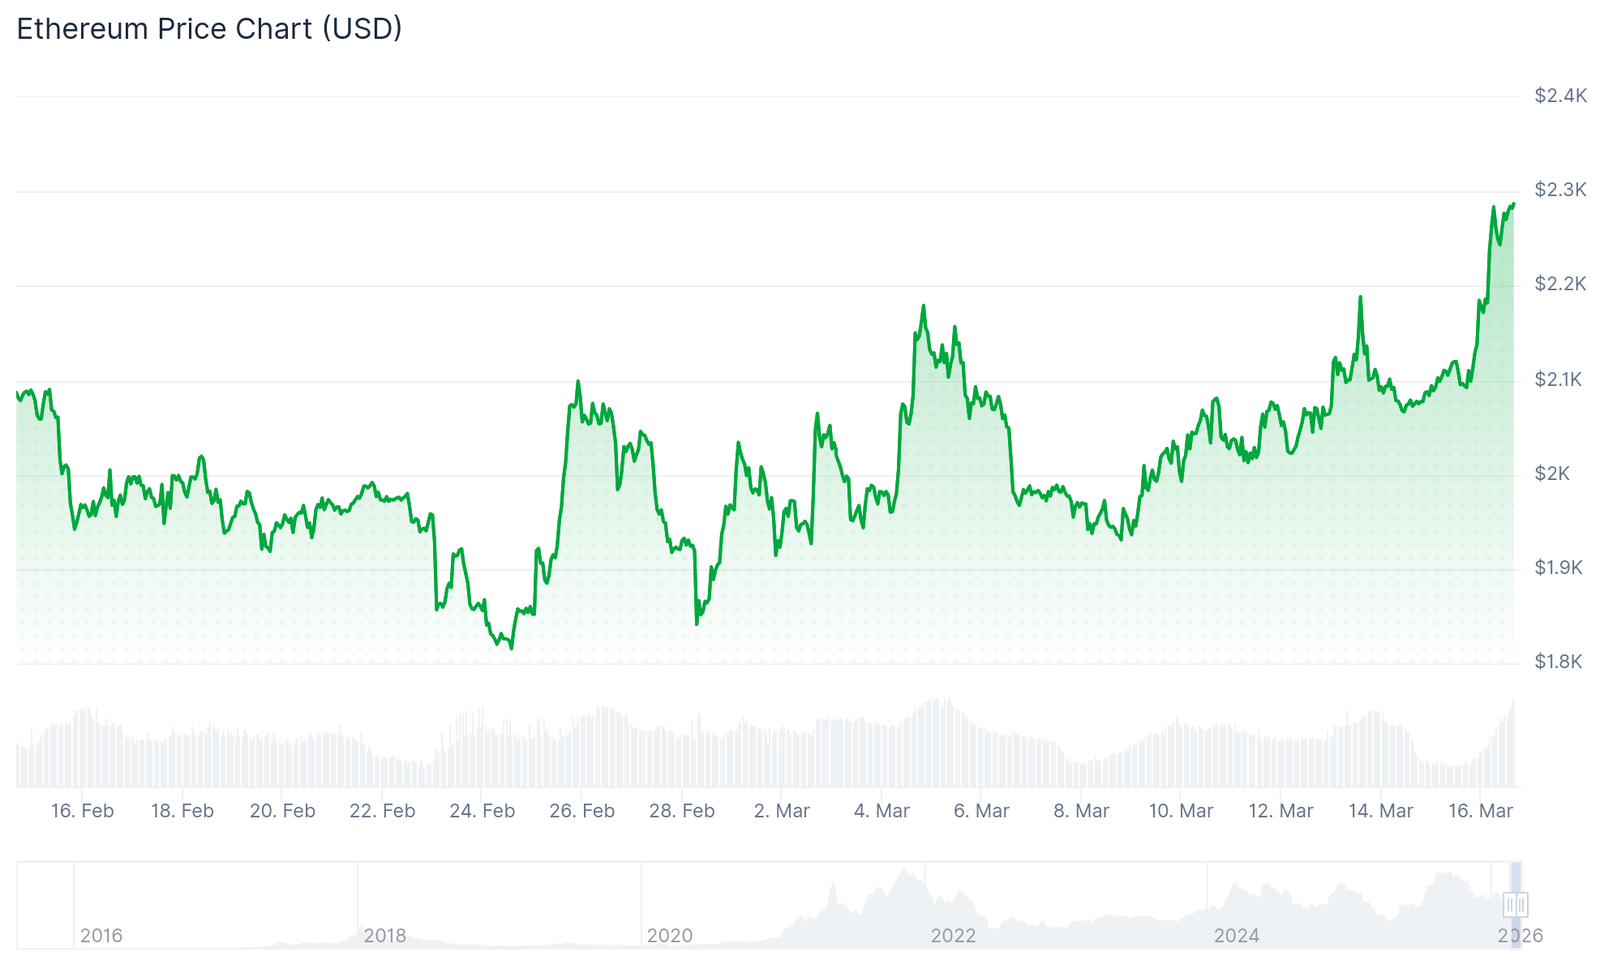Click the tallest peak in the navigator mini-chart
Screen dimensions: 1600x973
coord(906,871)
